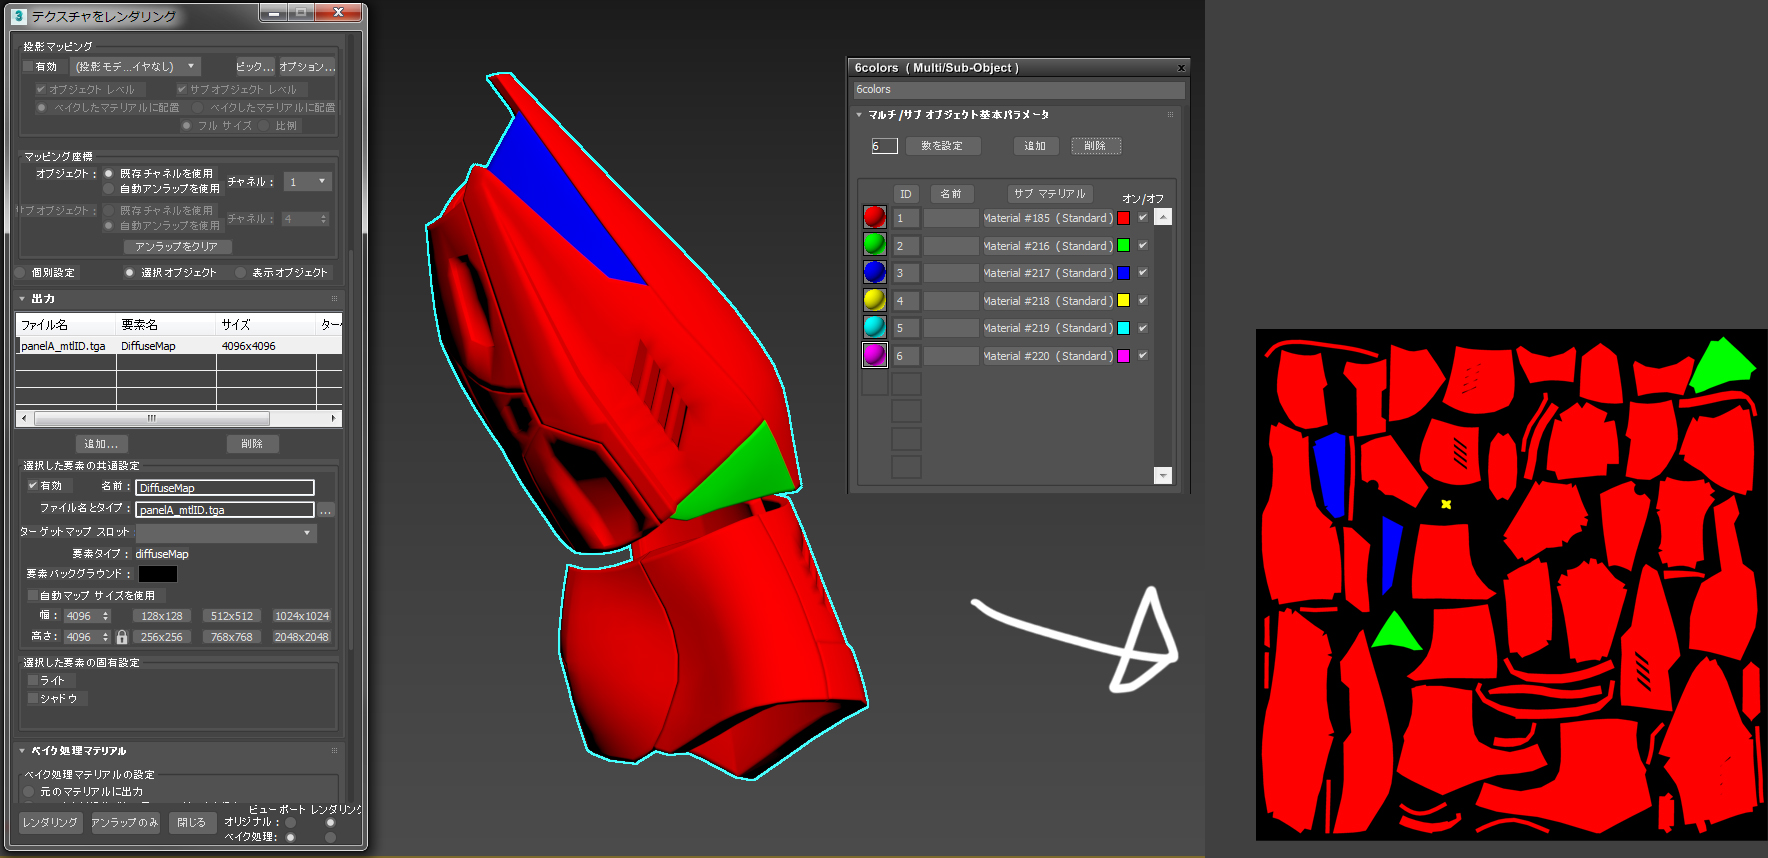Select 自動アンラップを使用 radio for object

(x=109, y=188)
